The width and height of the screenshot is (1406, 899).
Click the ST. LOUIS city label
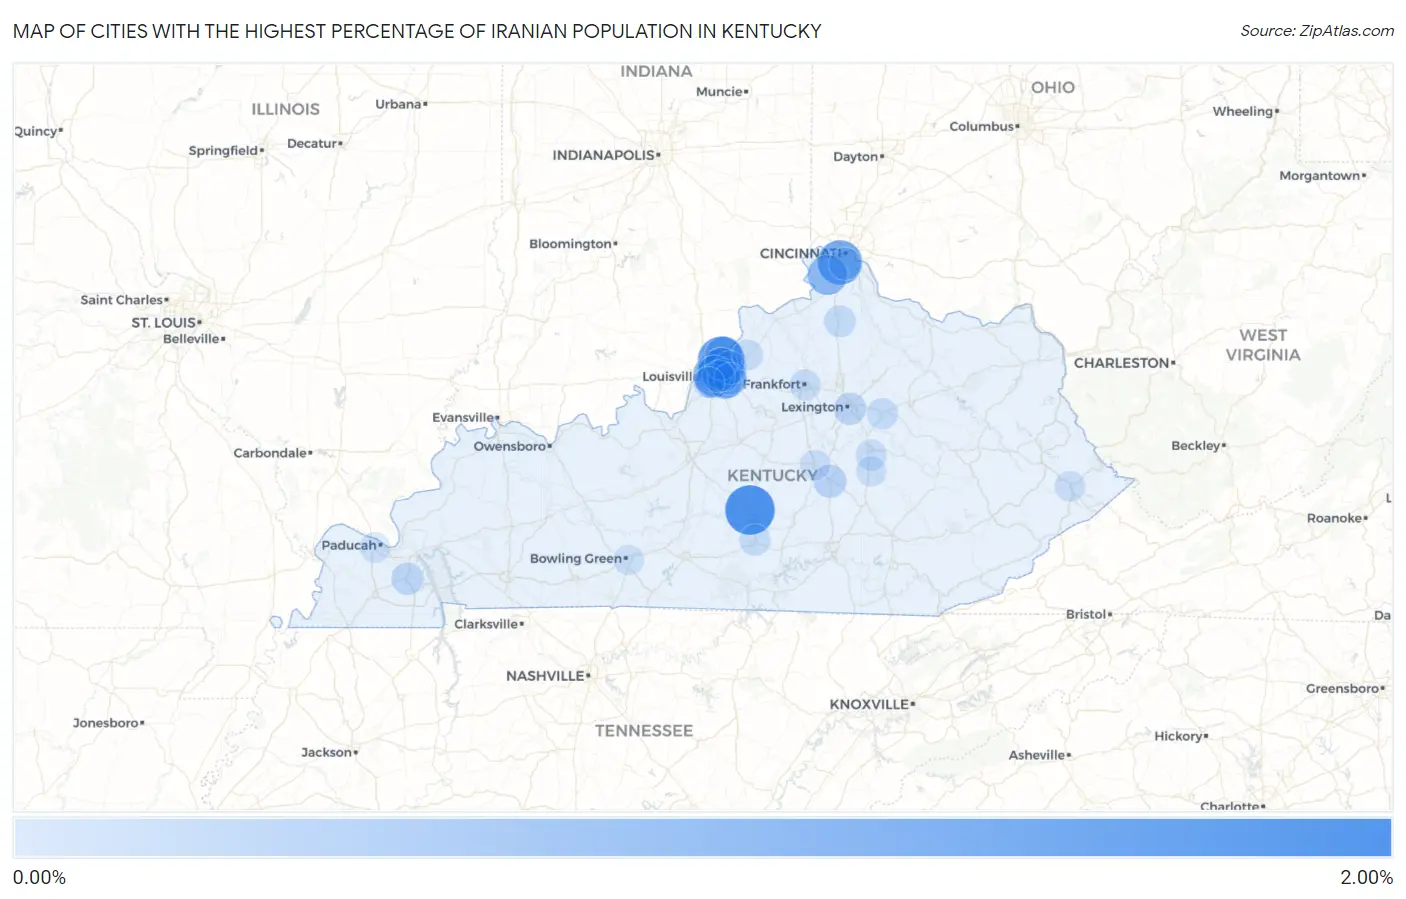point(164,322)
